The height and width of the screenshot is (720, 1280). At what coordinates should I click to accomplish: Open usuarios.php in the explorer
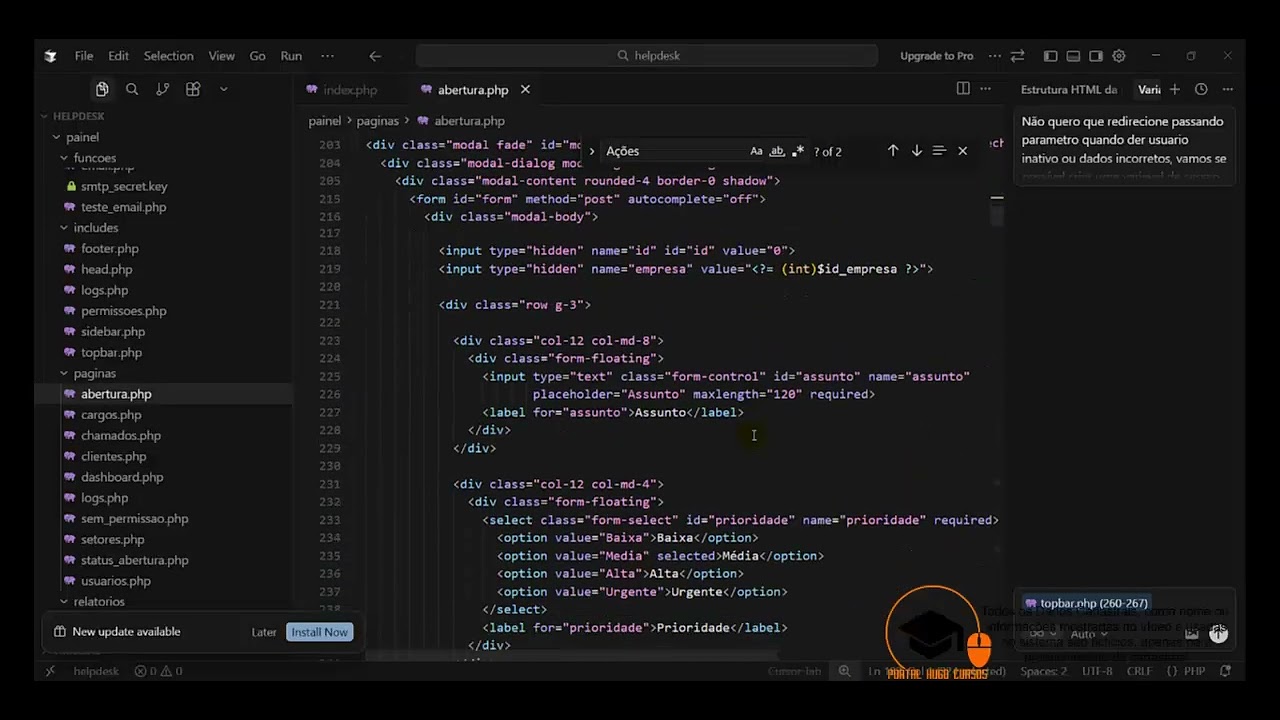[x=115, y=581]
